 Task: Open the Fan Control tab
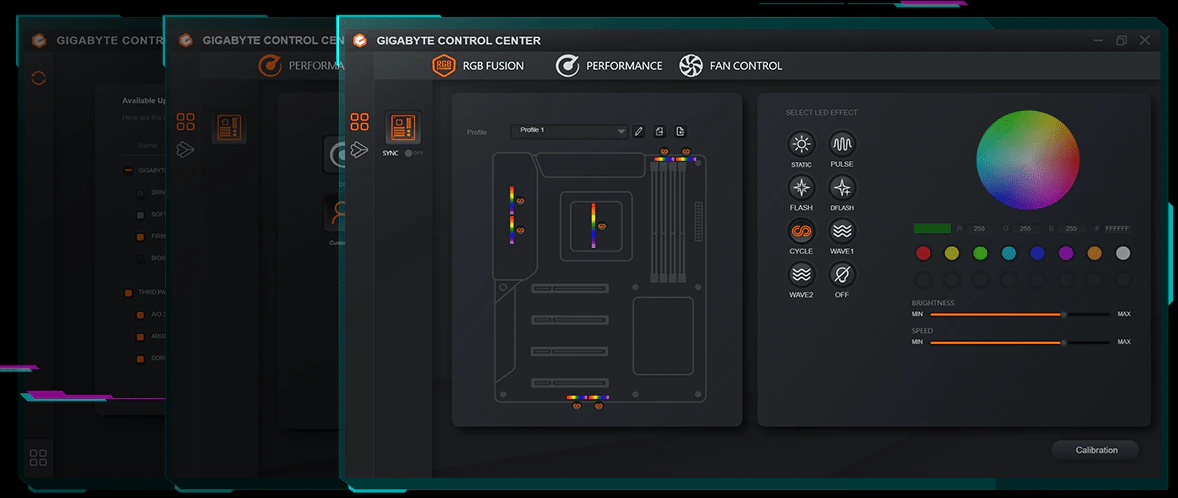[731, 66]
